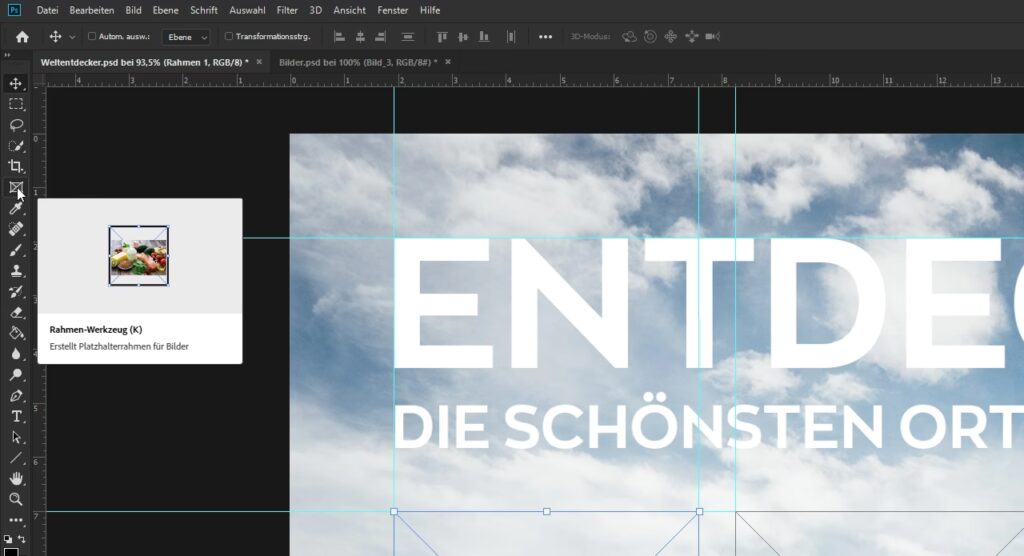Select the Hand tool
Viewport: 1024px width, 556px height.
[x=16, y=479]
